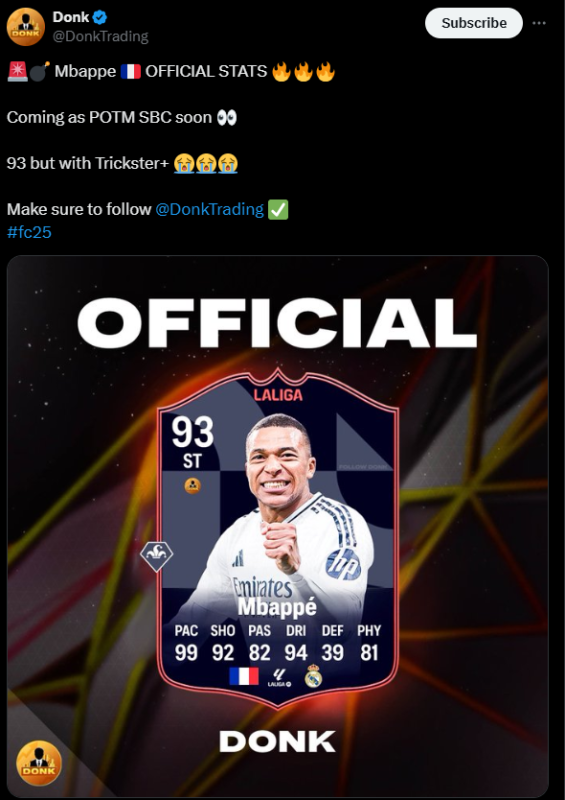Image resolution: width=565 pixels, height=800 pixels.
Task: Click the Trickster+ playstyle diamond icon
Action: 157,557
